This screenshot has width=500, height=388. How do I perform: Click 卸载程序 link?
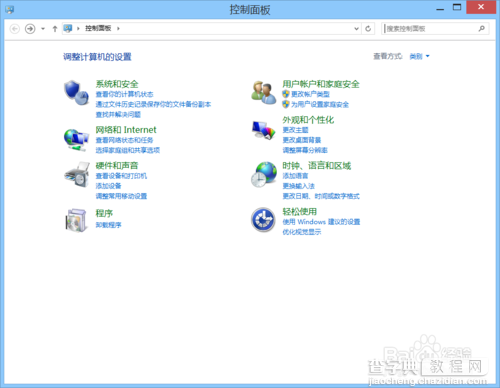[108, 225]
